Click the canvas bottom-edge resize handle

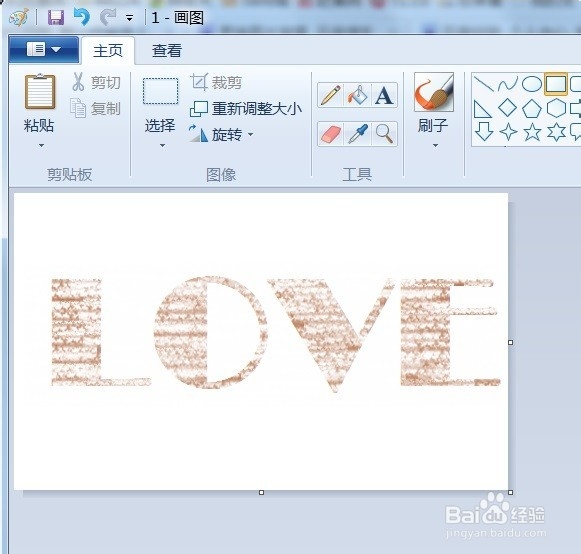coord(261,492)
